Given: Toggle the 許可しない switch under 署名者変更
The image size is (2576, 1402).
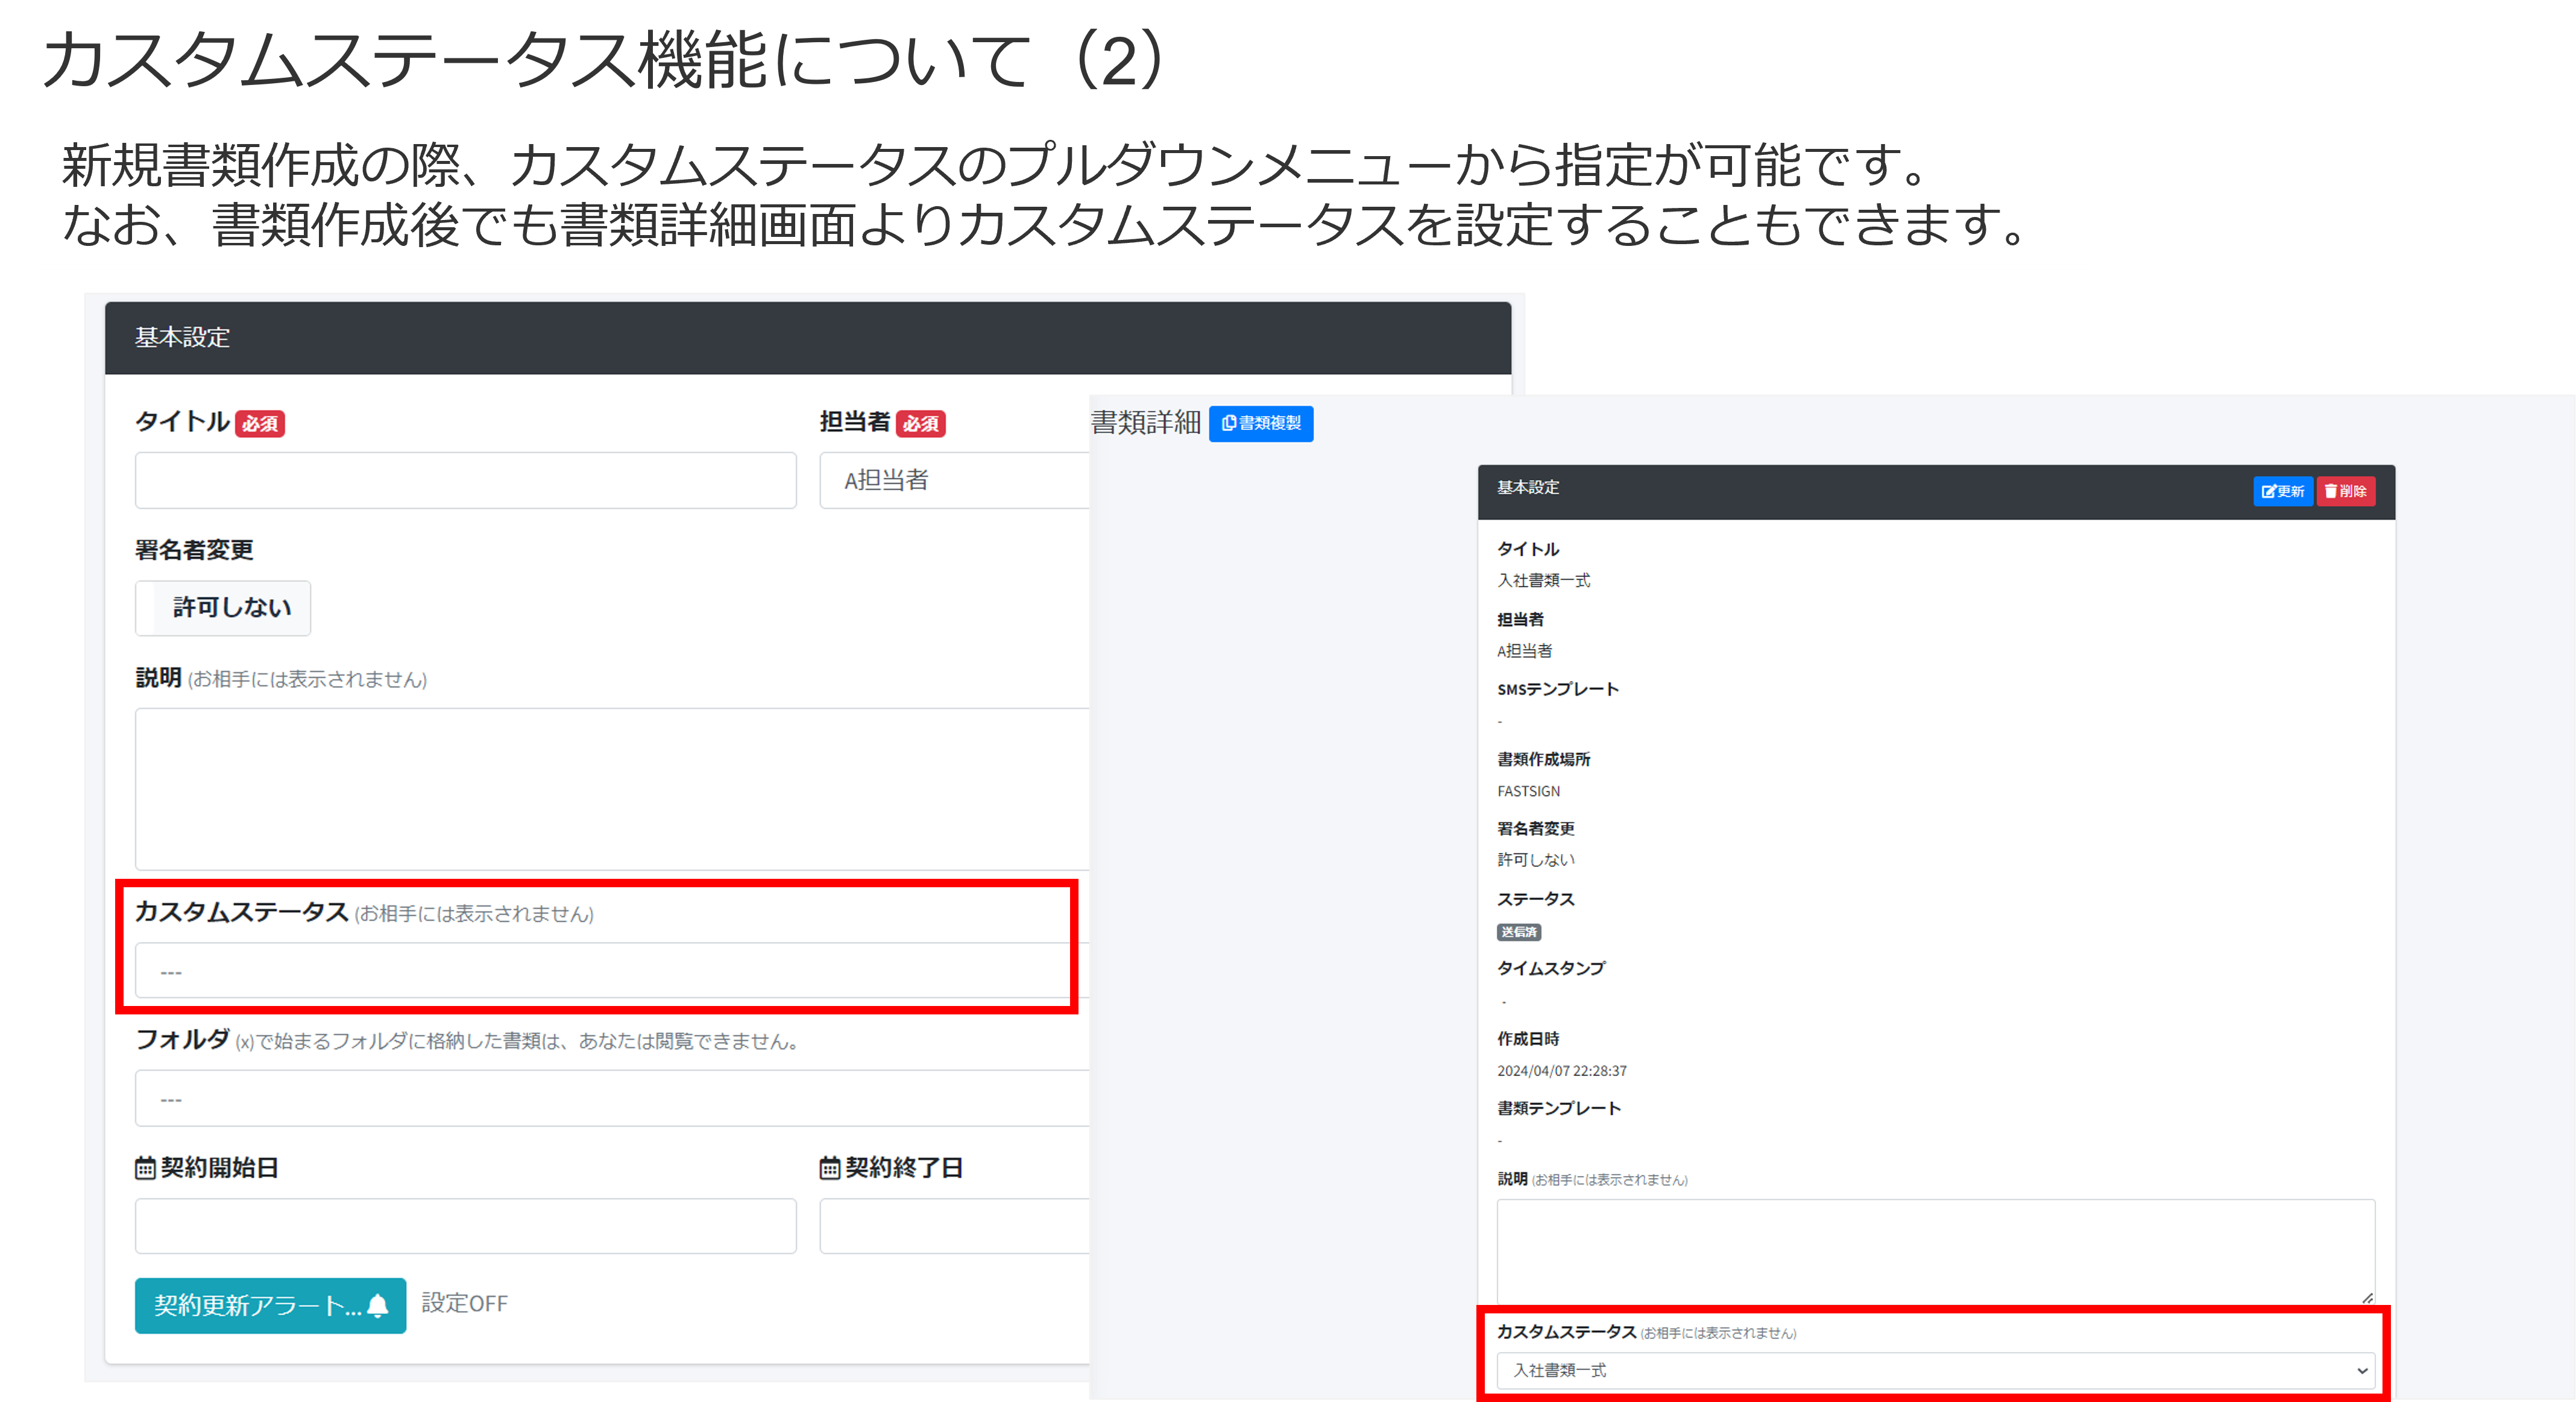Looking at the screenshot, I should click(223, 608).
